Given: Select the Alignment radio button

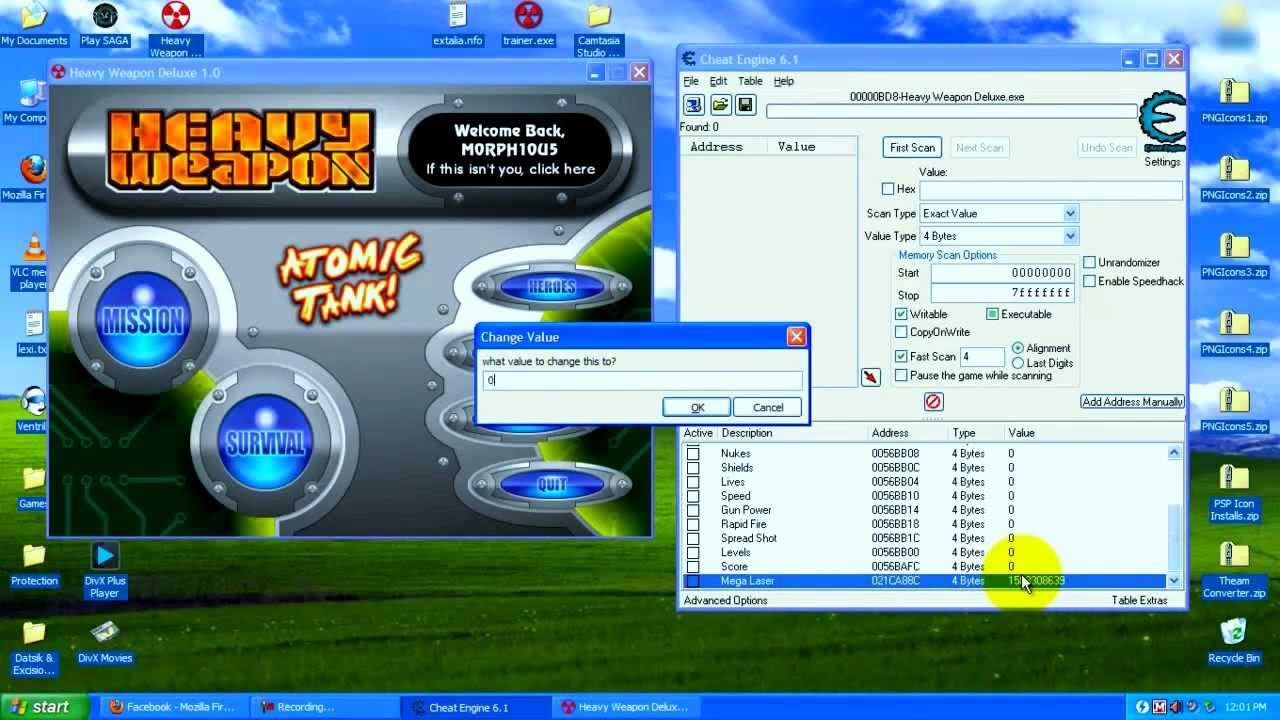Looking at the screenshot, I should pyautogui.click(x=1018, y=348).
